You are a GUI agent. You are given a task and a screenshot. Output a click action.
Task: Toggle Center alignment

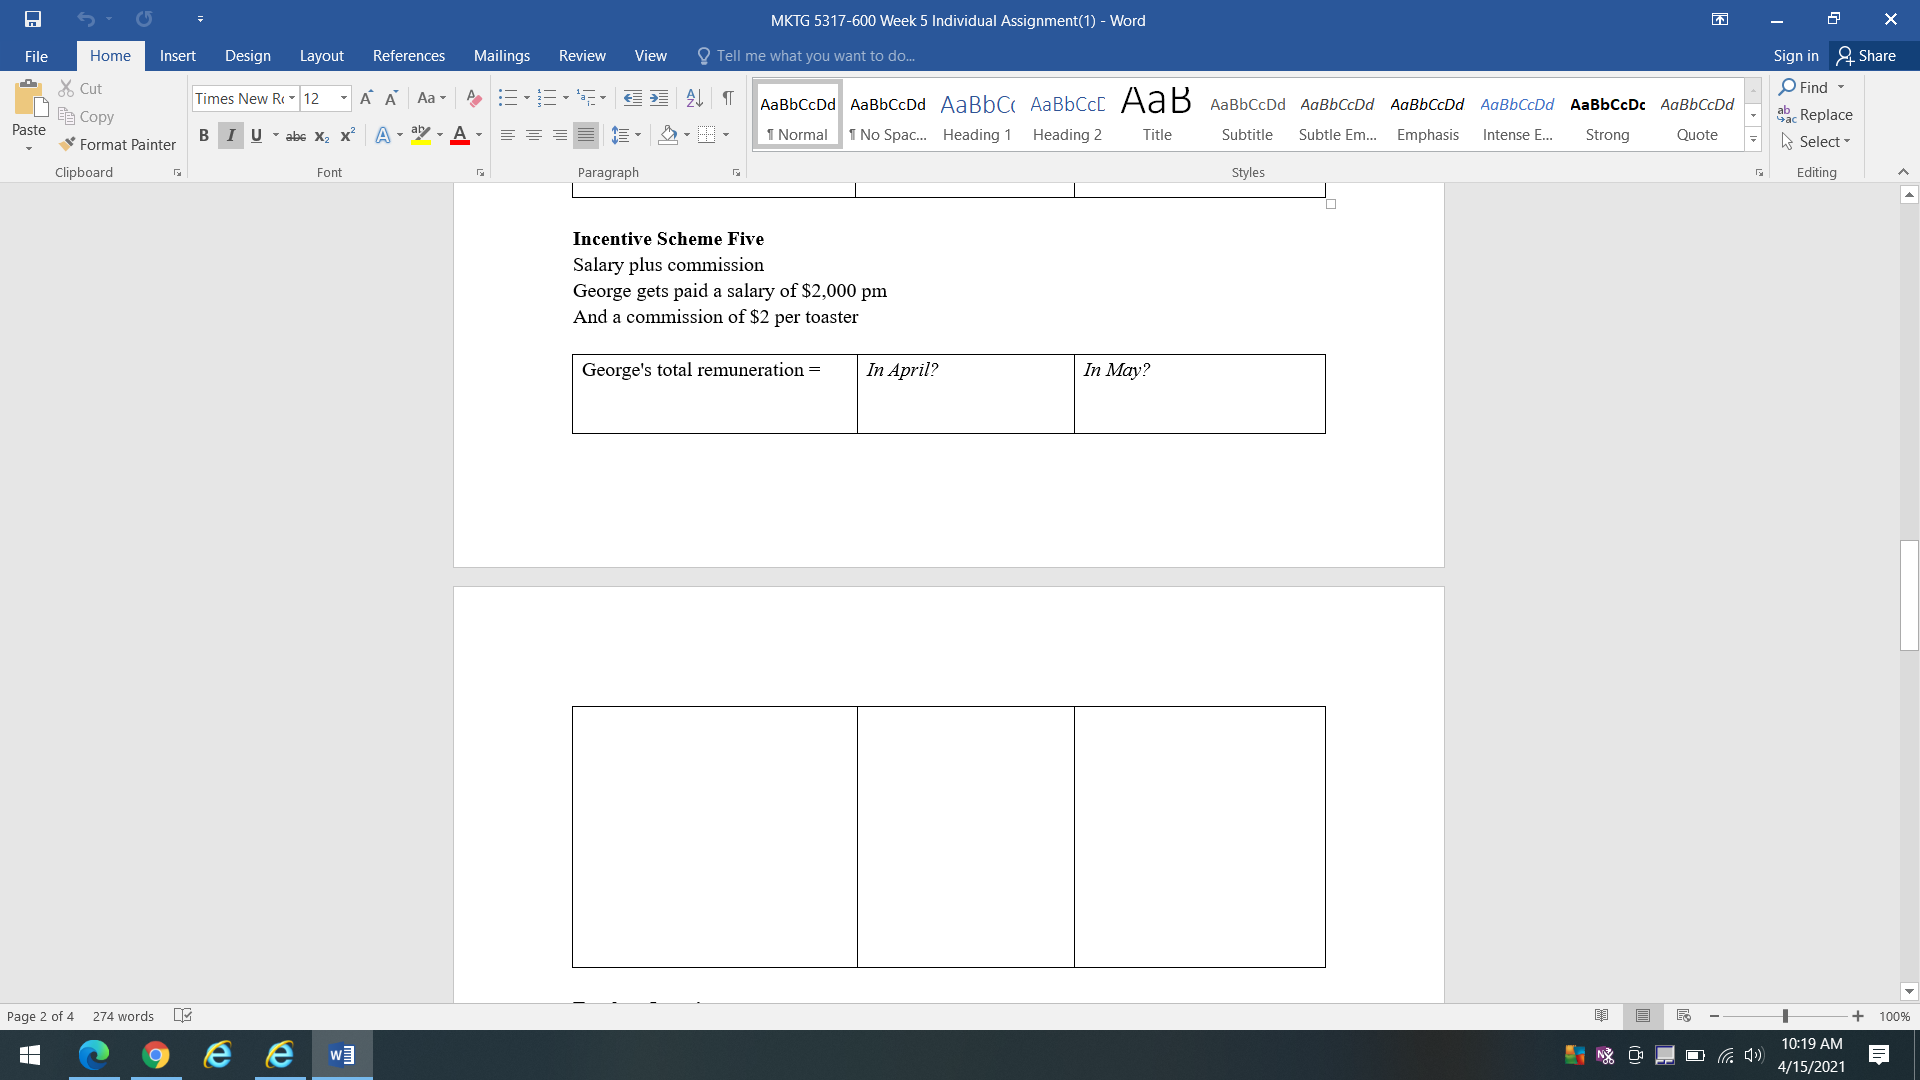coord(534,135)
